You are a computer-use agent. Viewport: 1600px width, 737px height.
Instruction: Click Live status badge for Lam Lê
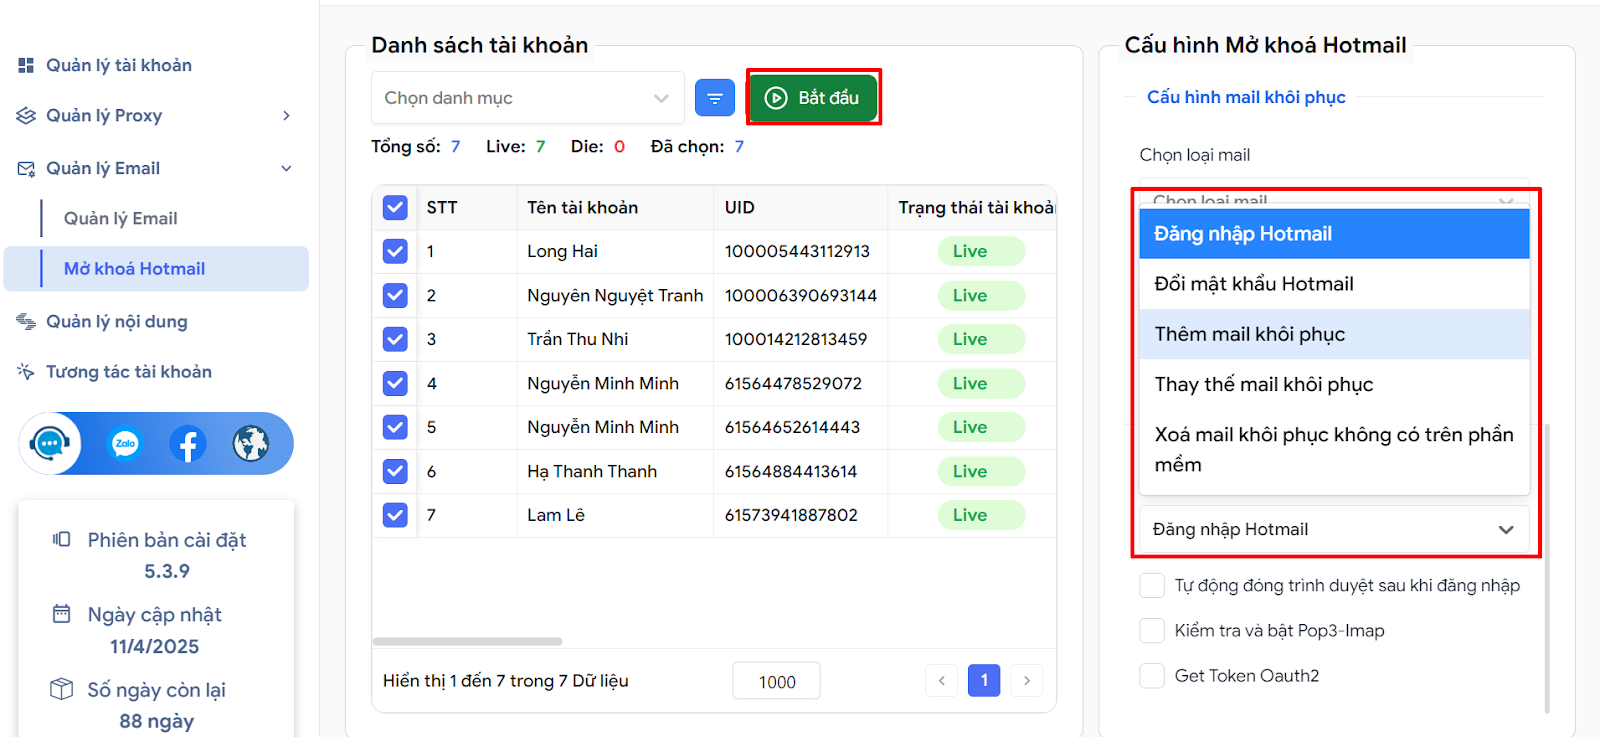tap(981, 515)
